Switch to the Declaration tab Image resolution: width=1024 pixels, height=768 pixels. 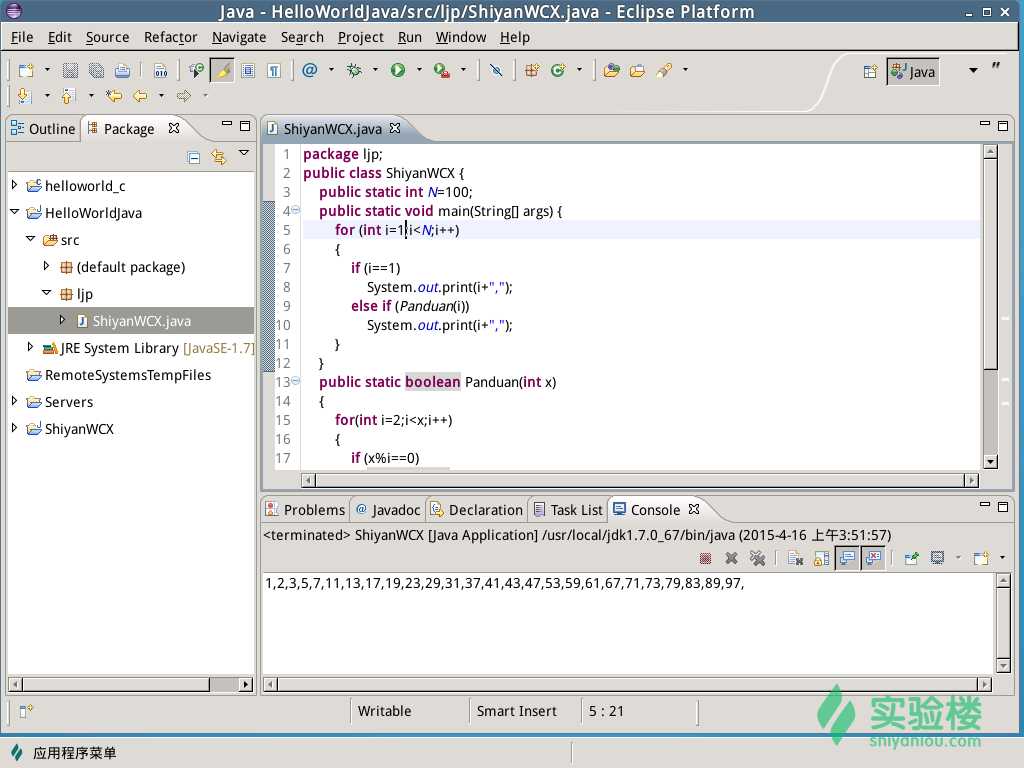coord(477,510)
